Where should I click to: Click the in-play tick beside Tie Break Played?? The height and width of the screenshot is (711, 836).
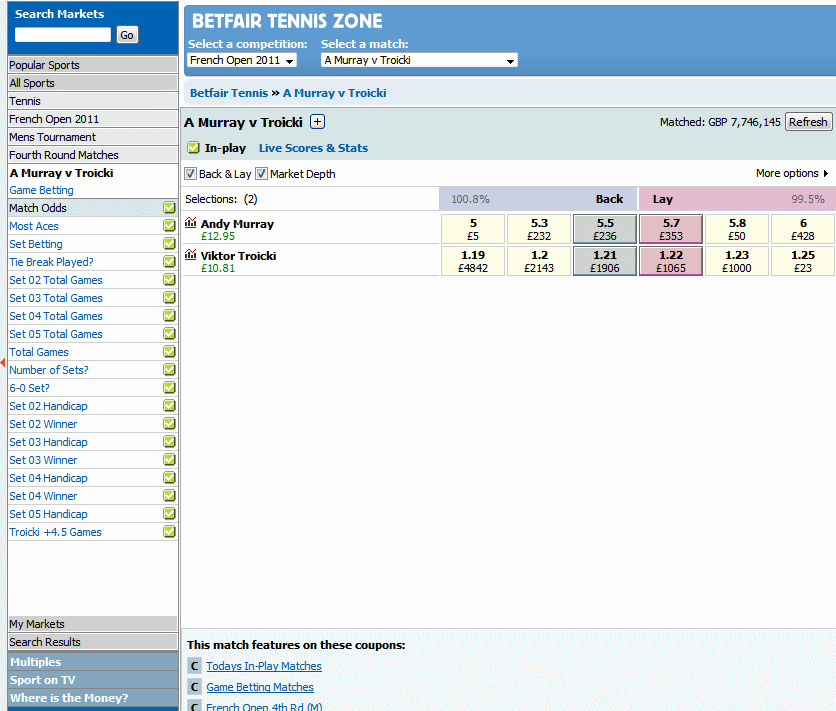[x=170, y=262]
